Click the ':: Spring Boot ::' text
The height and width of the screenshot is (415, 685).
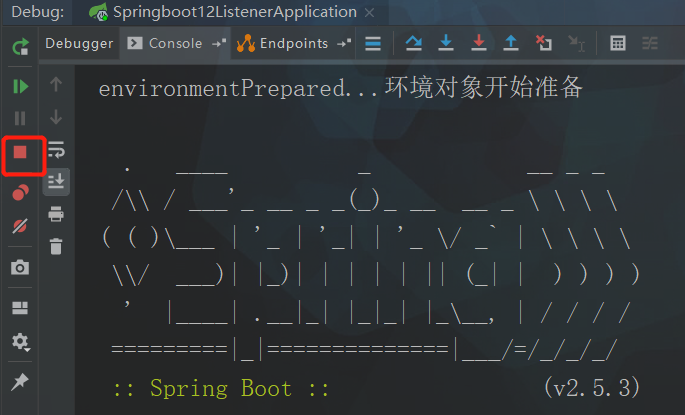[221, 388]
